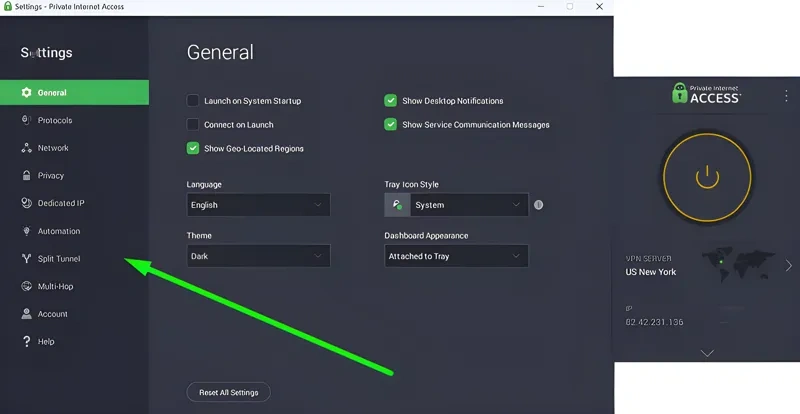
Task: Click the General gear icon in sidebar
Action: [x=27, y=92]
